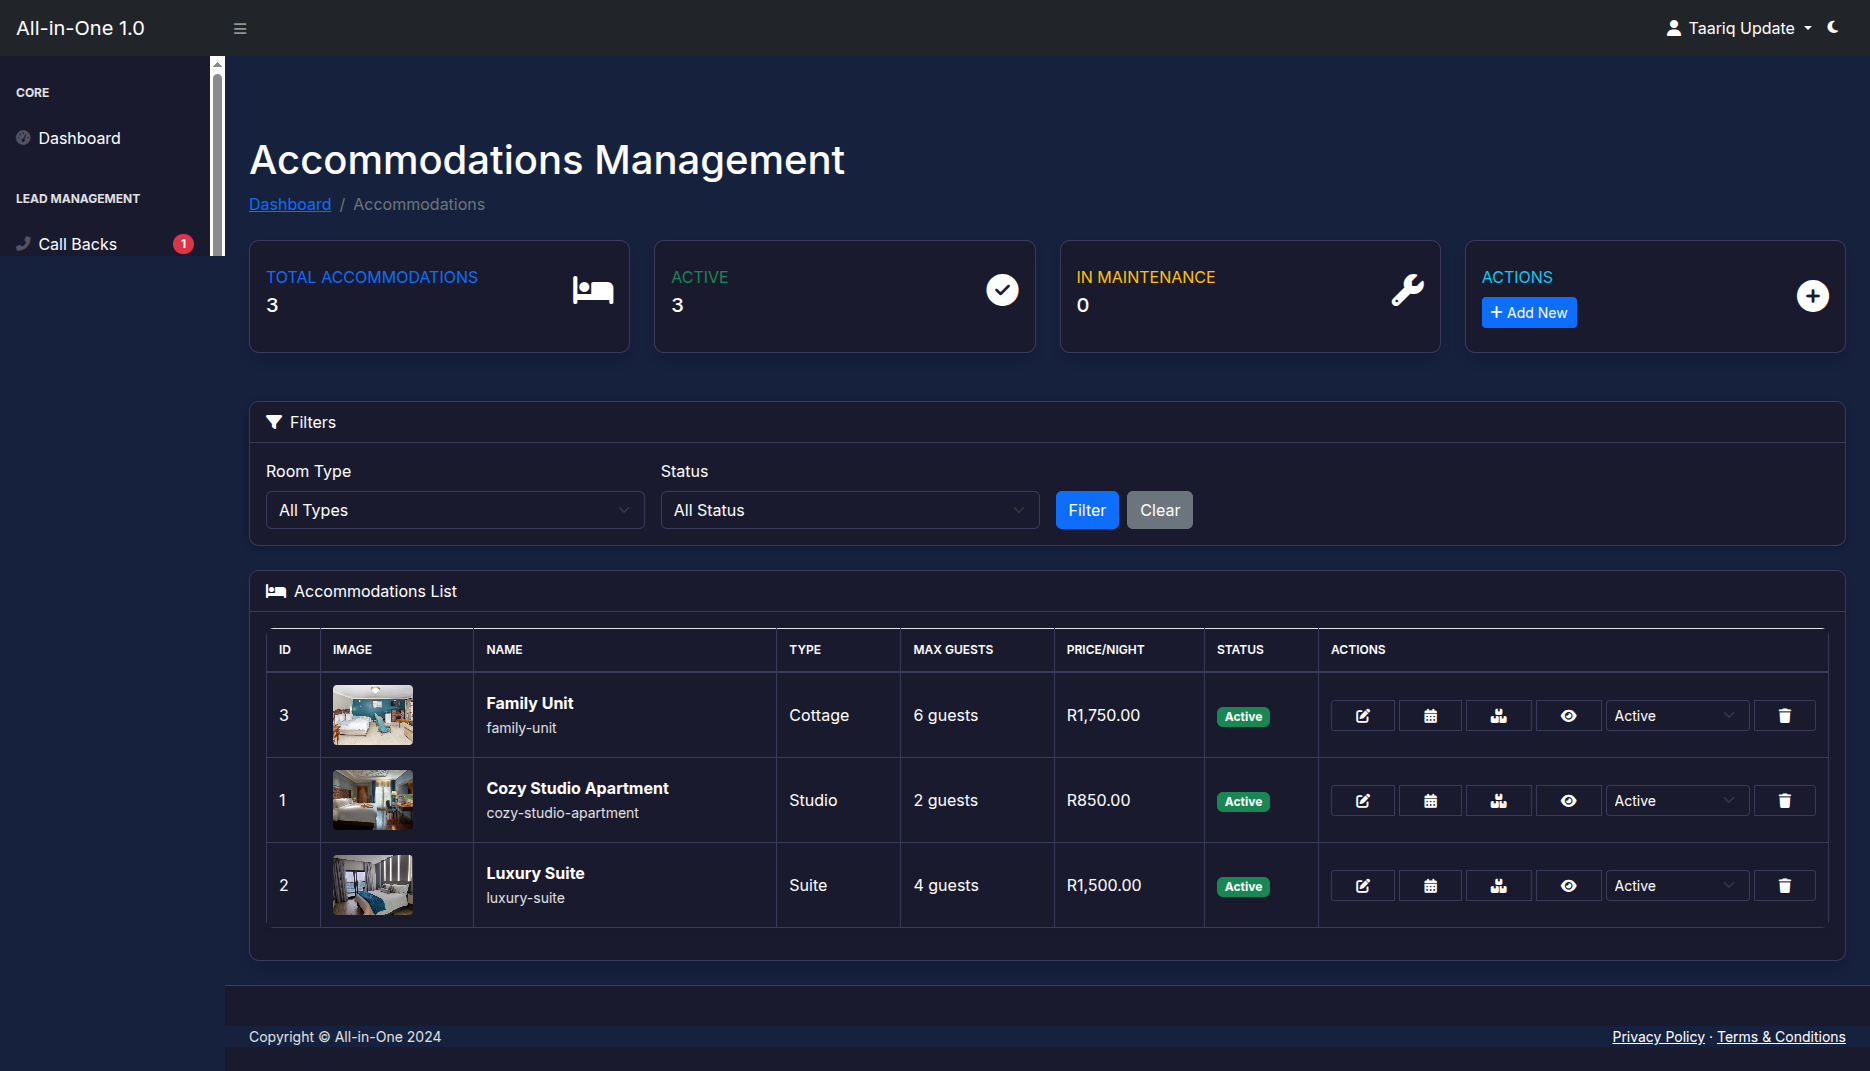Viewport: 1870px width, 1071px height.
Task: Open calendar for Cozy Studio Apartment
Action: click(x=1430, y=801)
